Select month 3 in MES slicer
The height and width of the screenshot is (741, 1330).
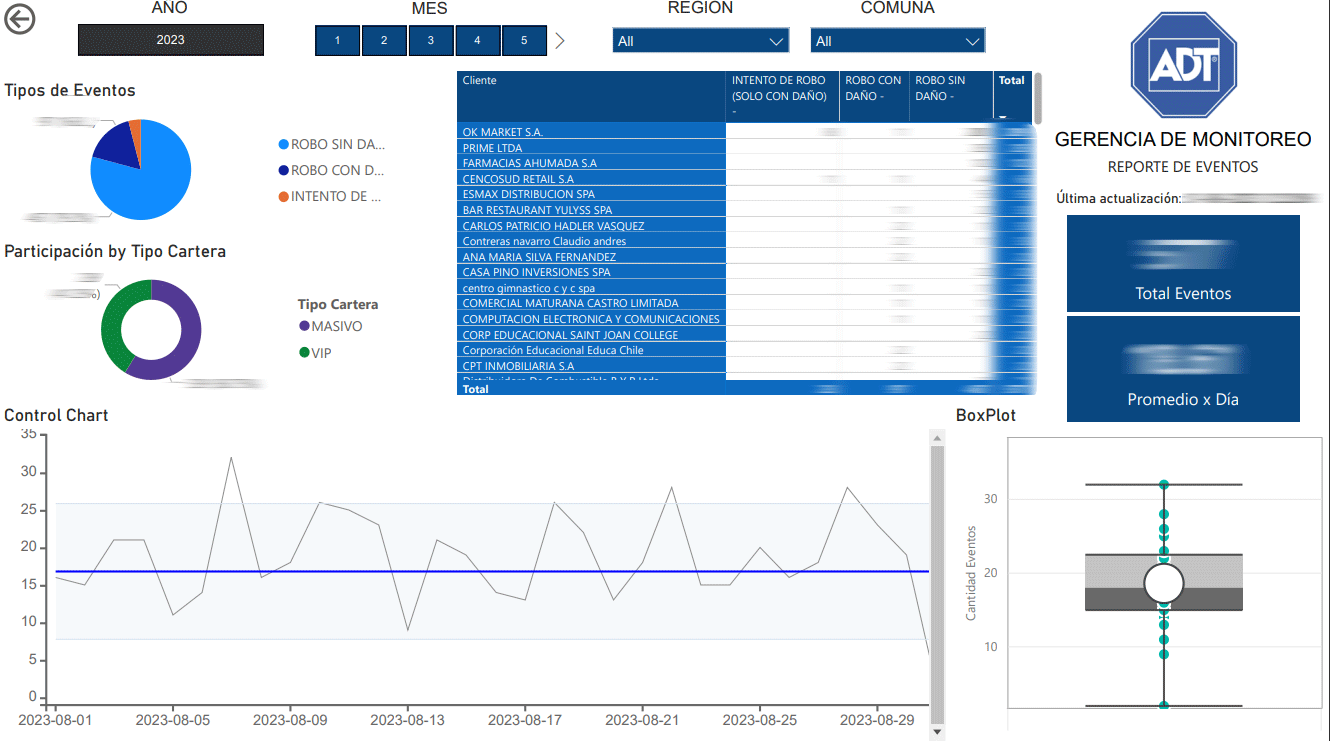pos(431,41)
